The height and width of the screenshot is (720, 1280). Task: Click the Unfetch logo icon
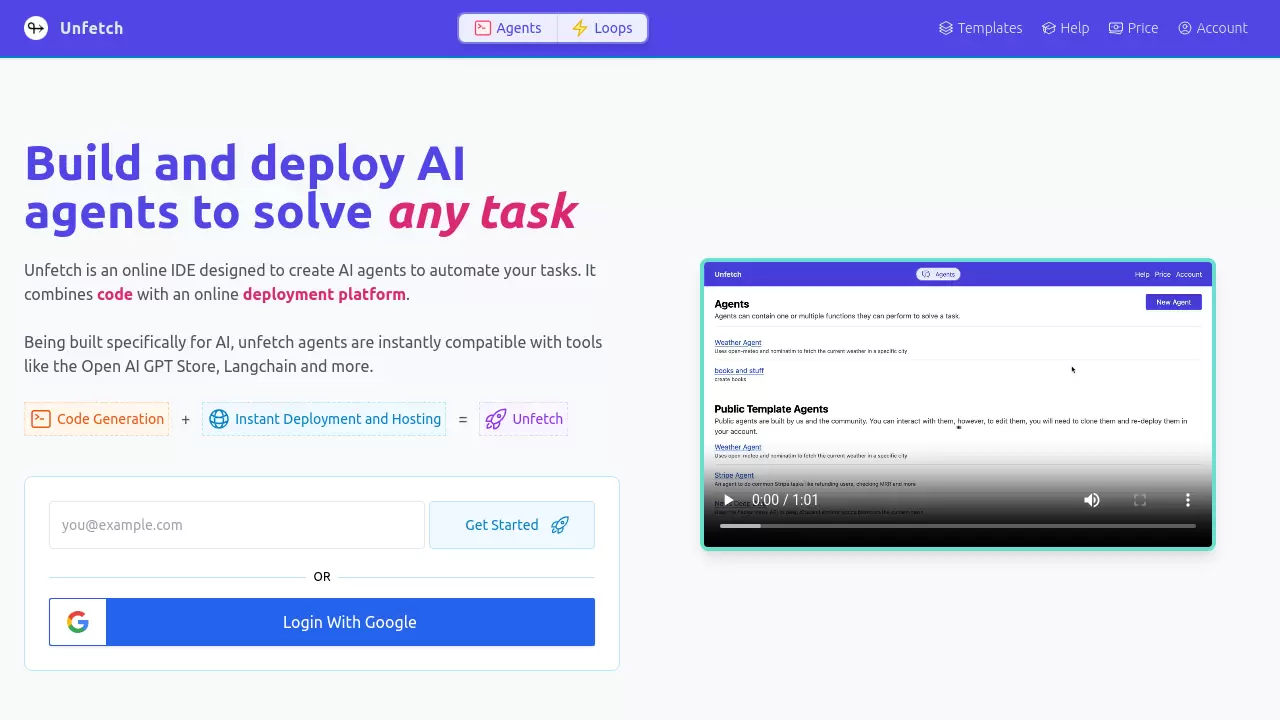click(x=36, y=28)
